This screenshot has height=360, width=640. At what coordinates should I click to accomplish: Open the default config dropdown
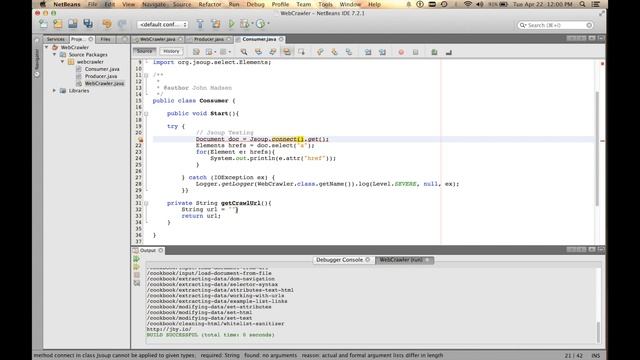tap(162, 24)
